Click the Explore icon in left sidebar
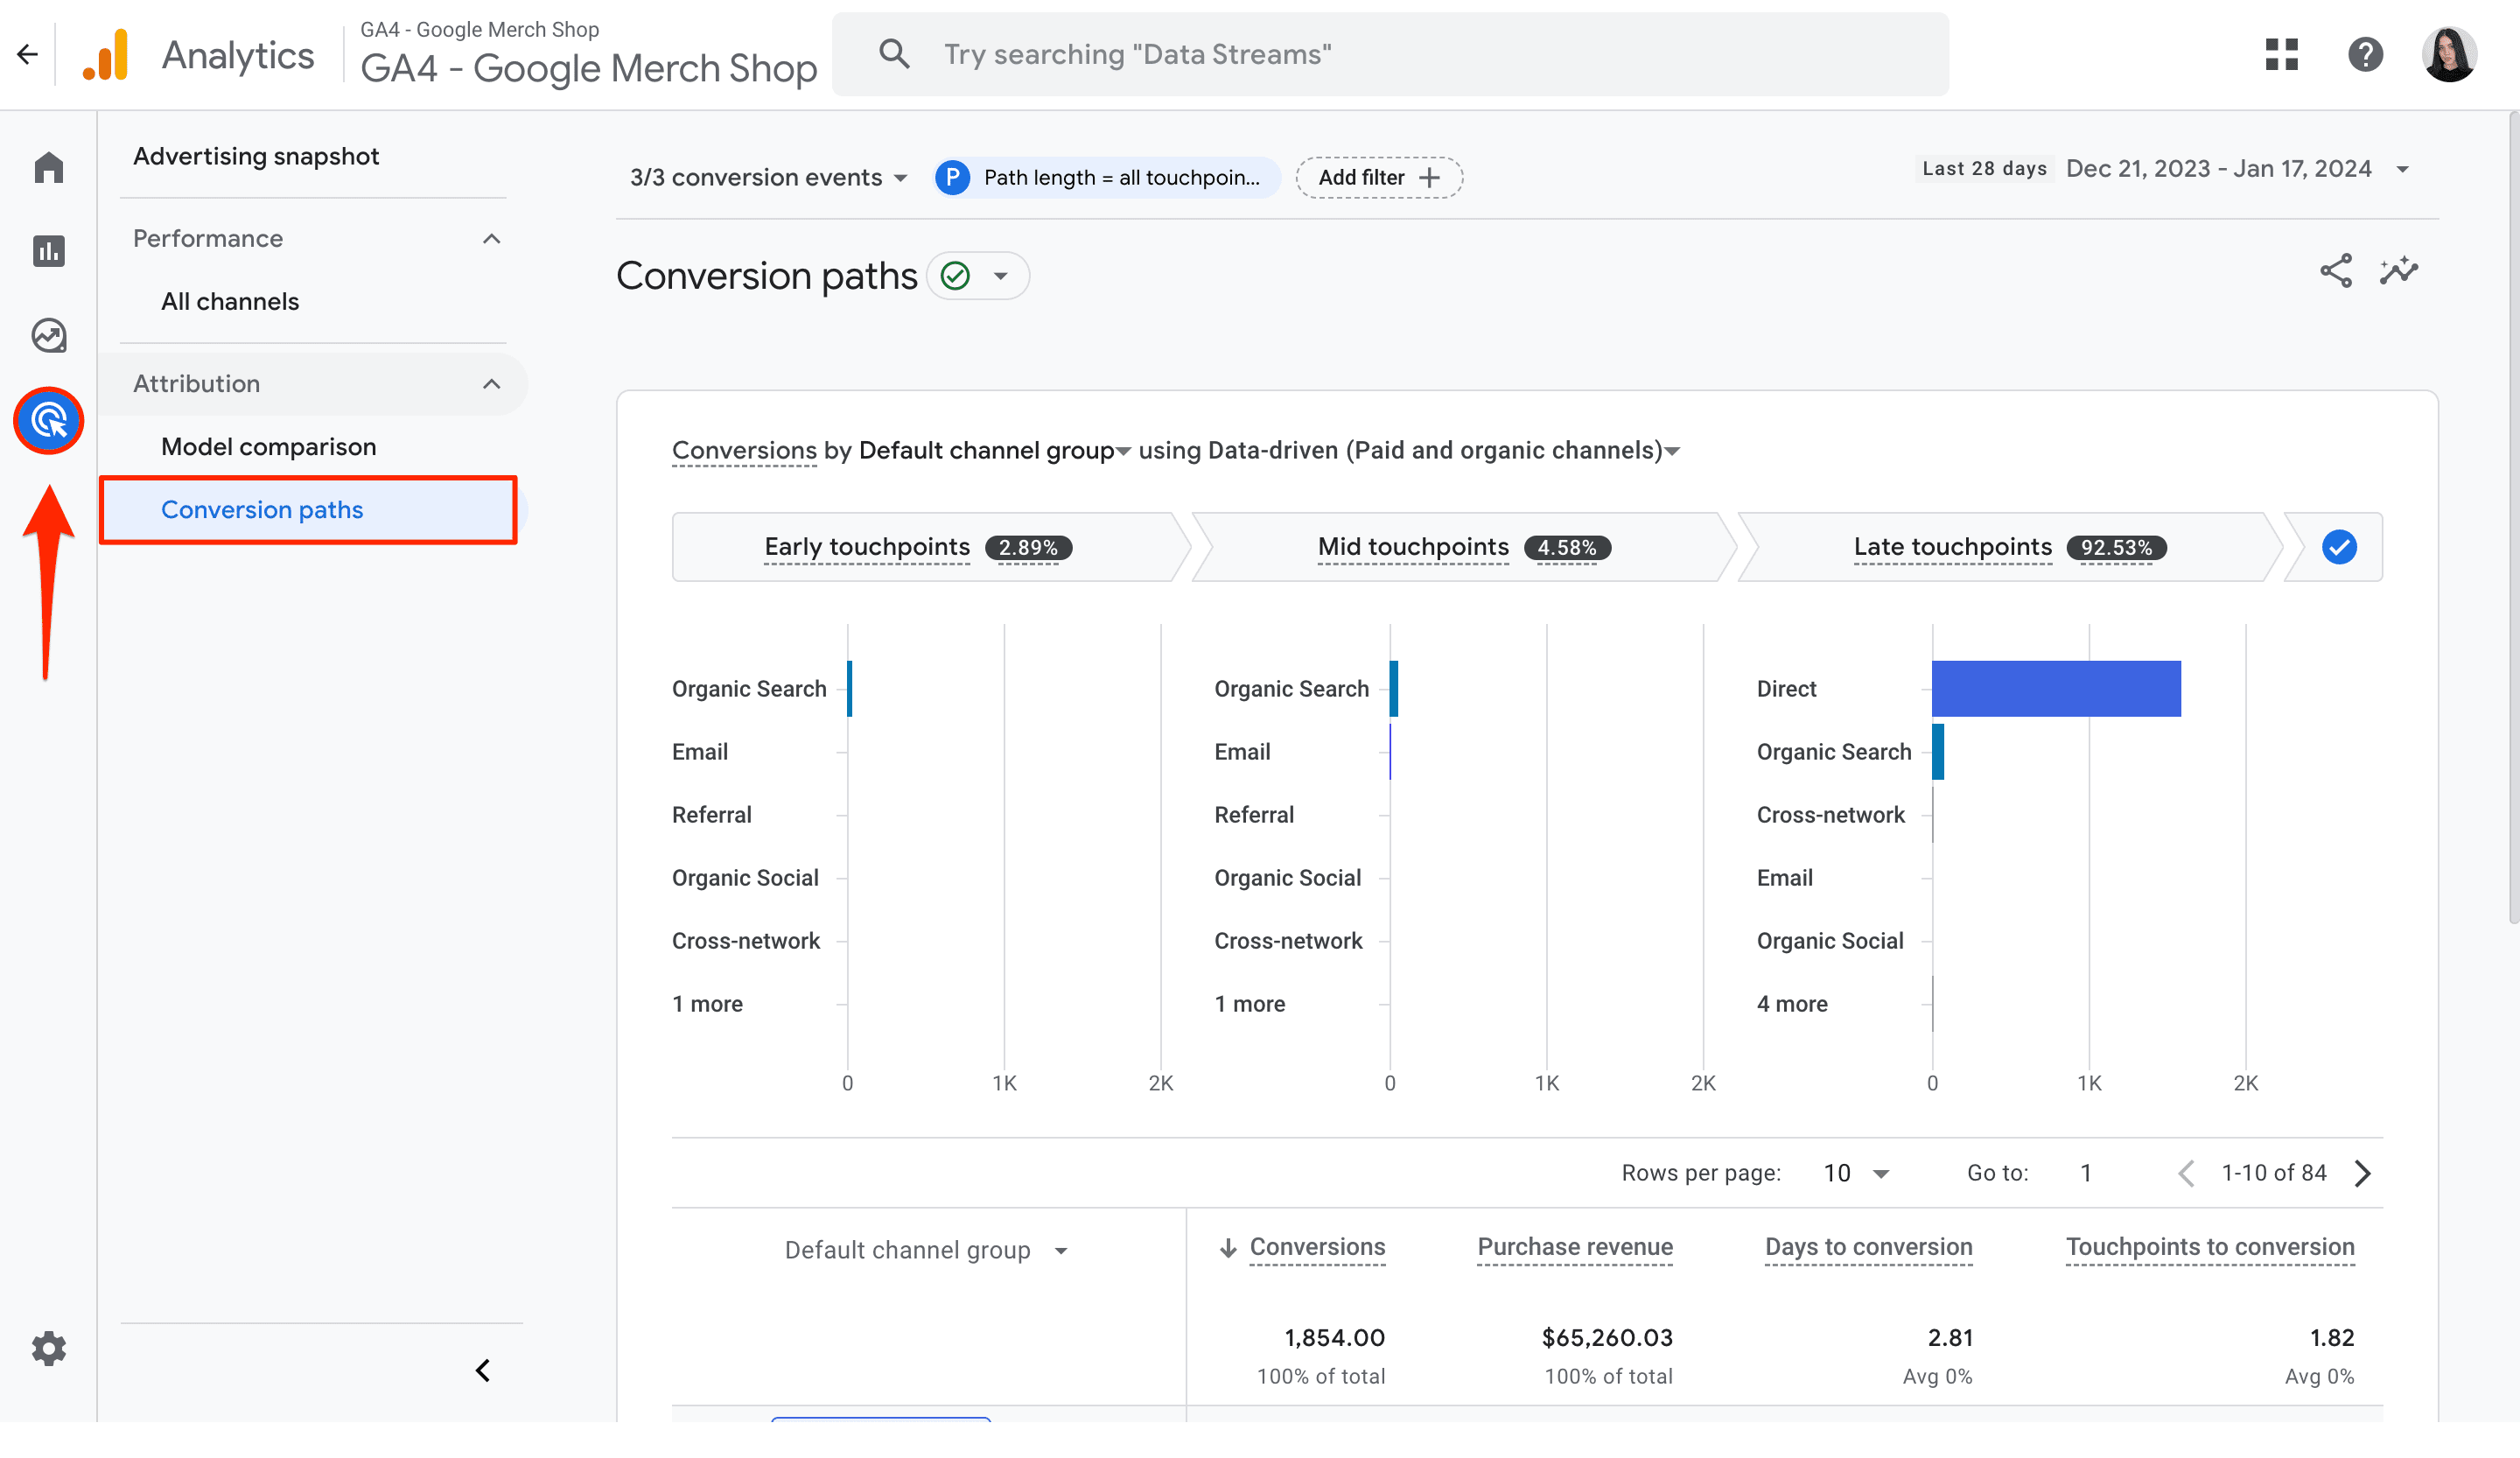The width and height of the screenshot is (2520, 1458). coord(47,335)
